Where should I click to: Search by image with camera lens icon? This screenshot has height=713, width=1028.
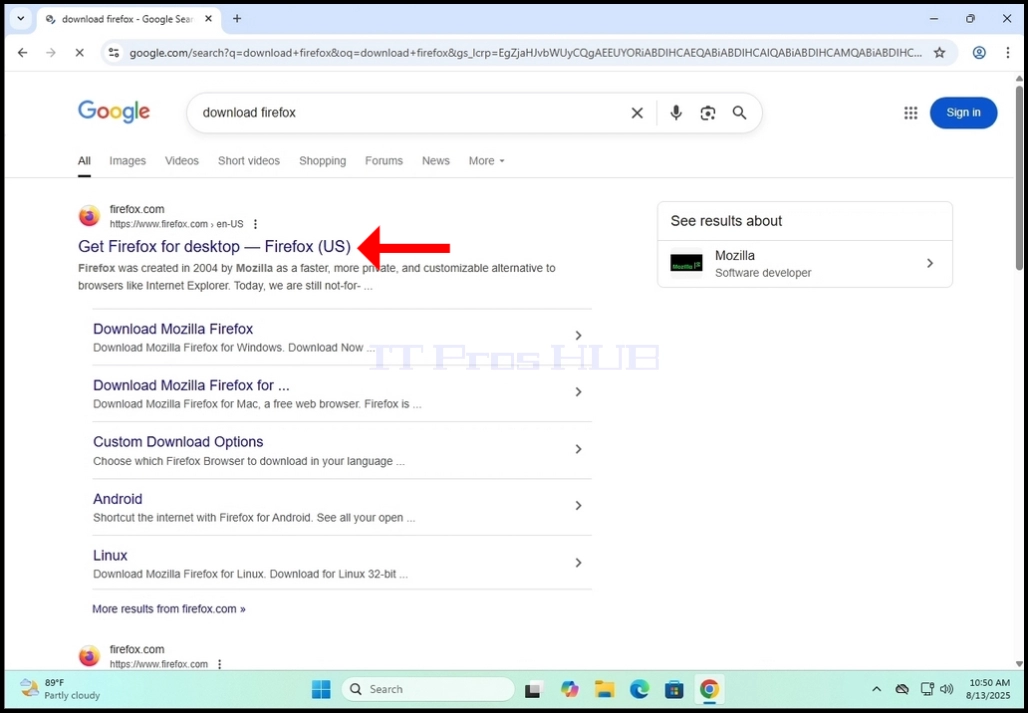(x=707, y=113)
